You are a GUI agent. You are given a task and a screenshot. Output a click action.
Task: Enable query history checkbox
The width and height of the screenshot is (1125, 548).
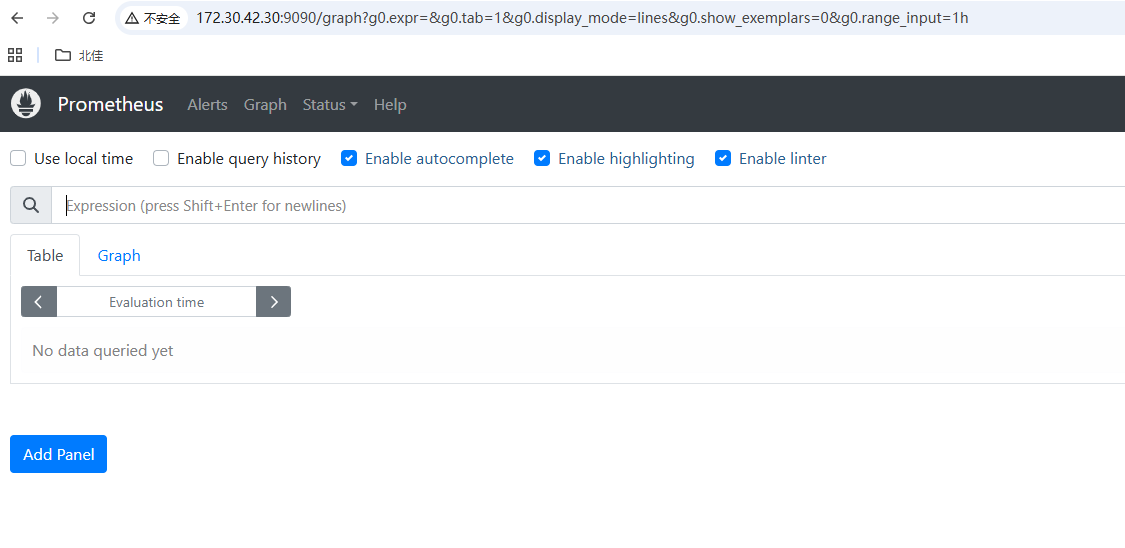click(x=161, y=158)
